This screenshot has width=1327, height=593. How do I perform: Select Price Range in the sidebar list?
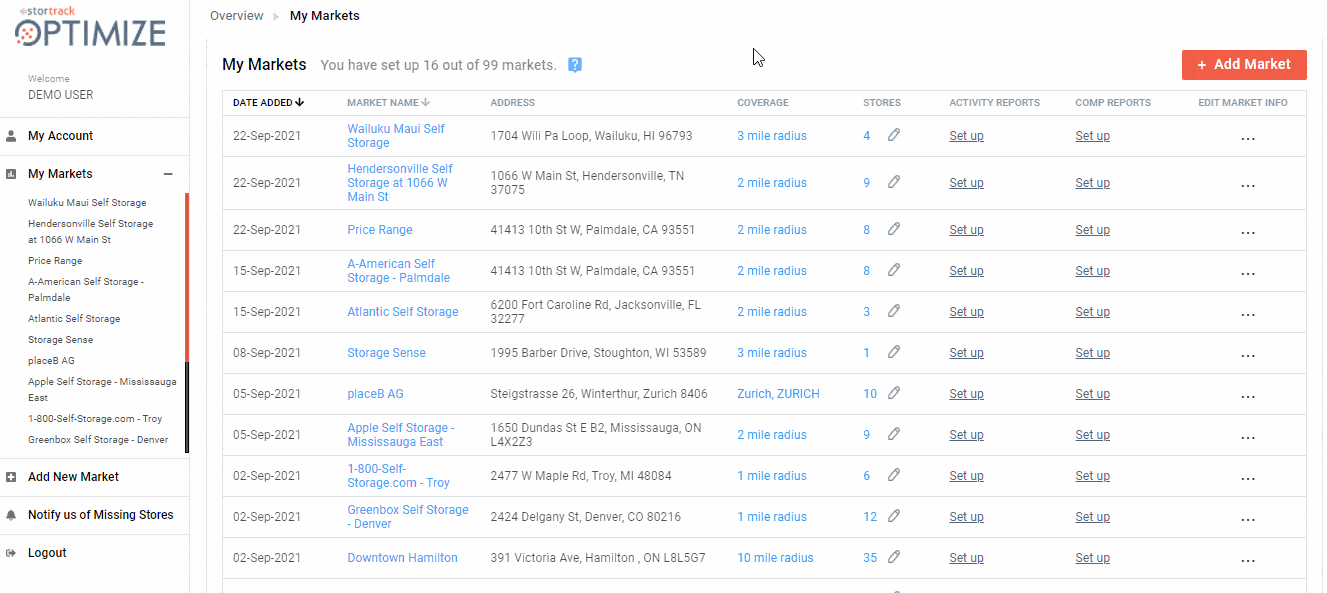[x=55, y=261]
